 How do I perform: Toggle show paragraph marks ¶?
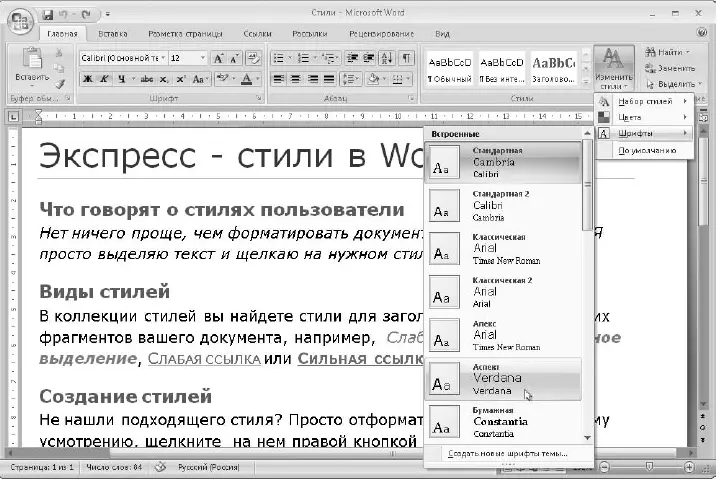pyautogui.click(x=406, y=58)
